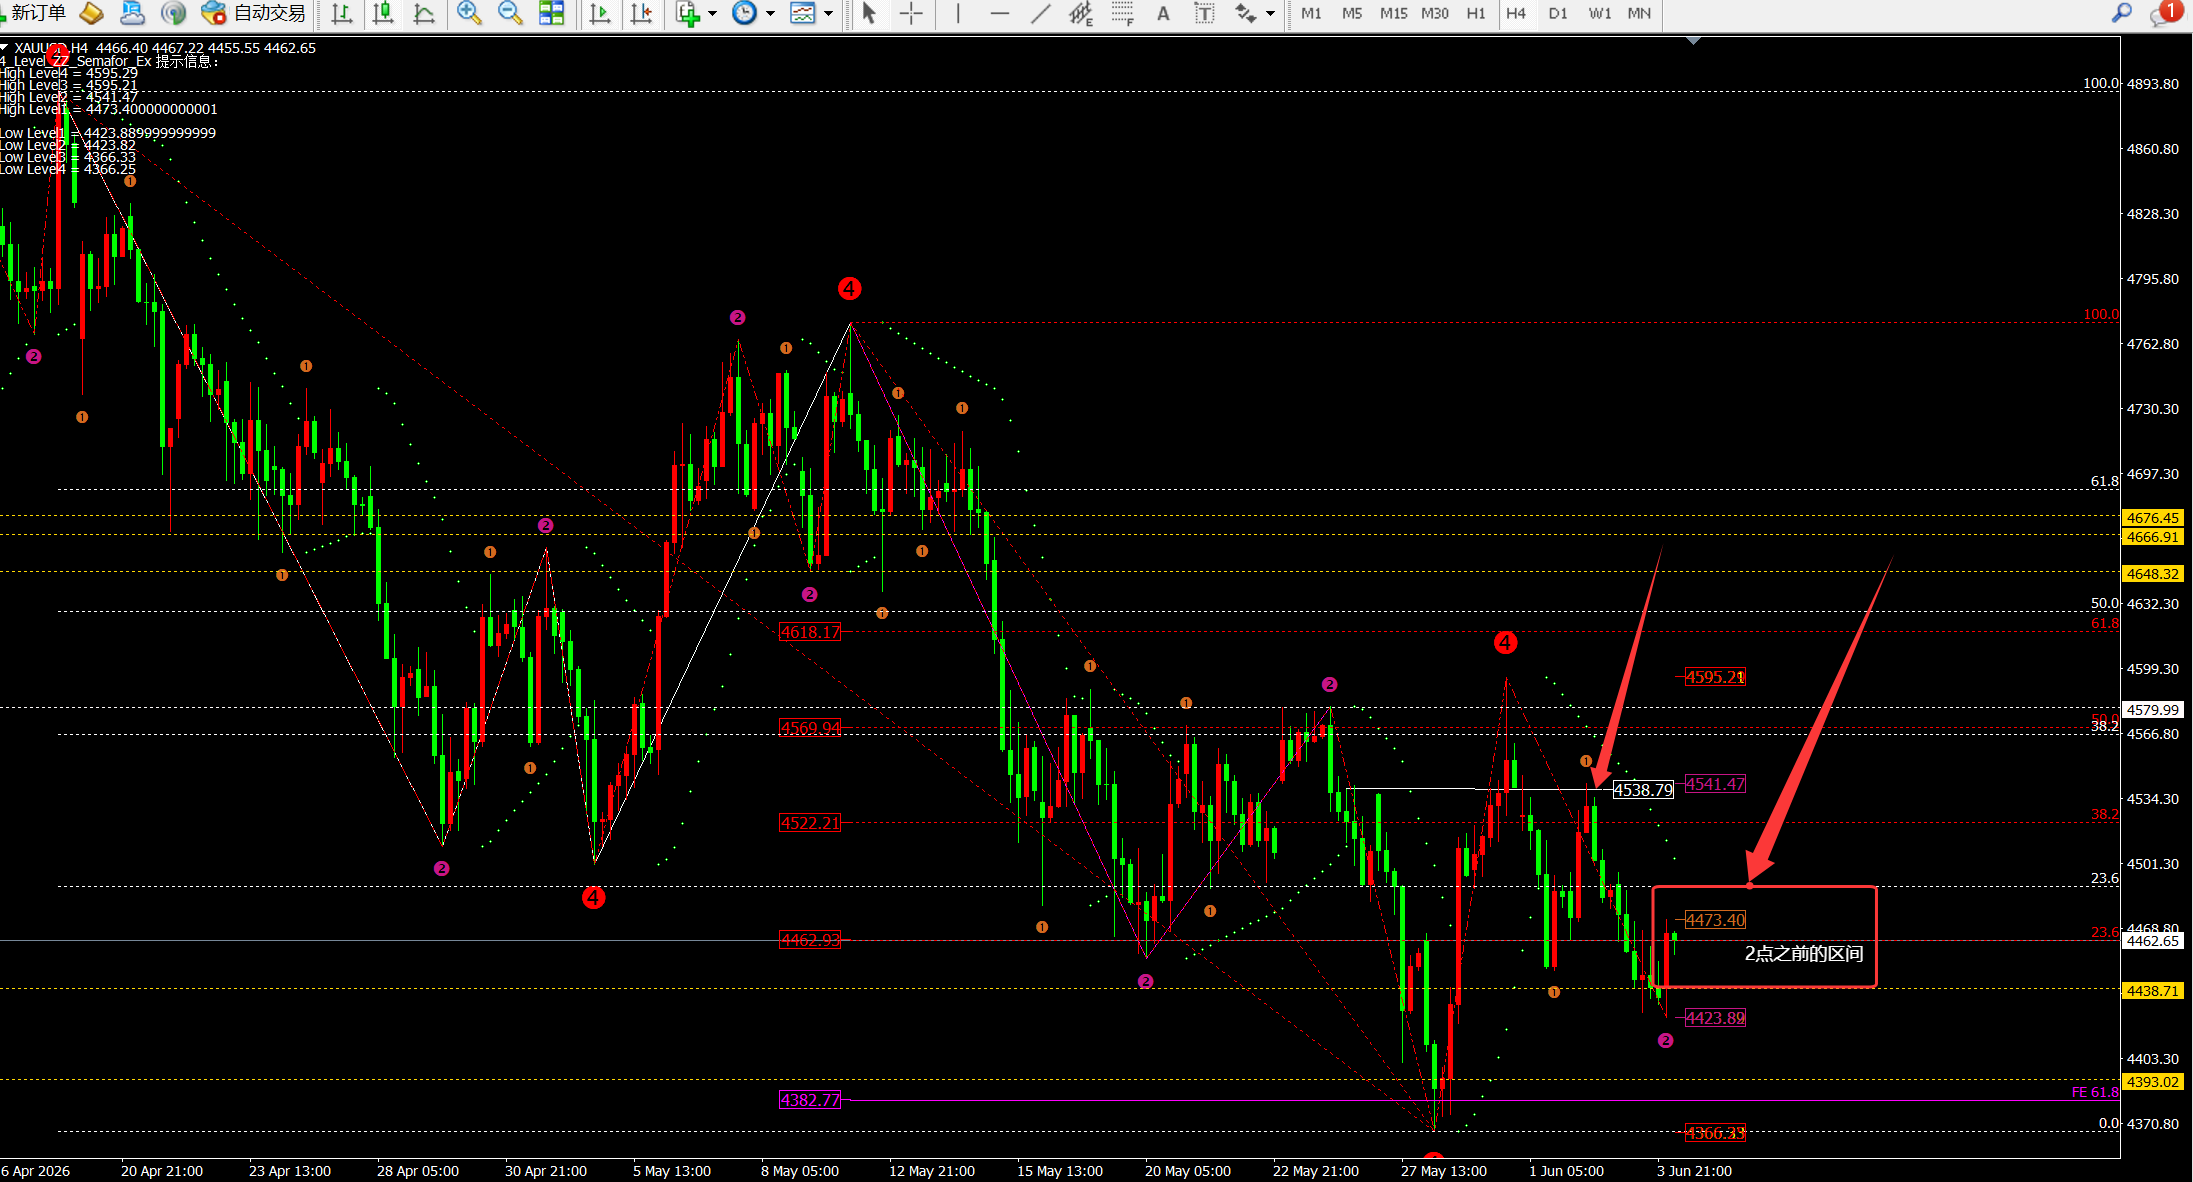Screen dimensions: 2193x1182
Task: Open chat notifications with badge 1
Action: click(2165, 13)
